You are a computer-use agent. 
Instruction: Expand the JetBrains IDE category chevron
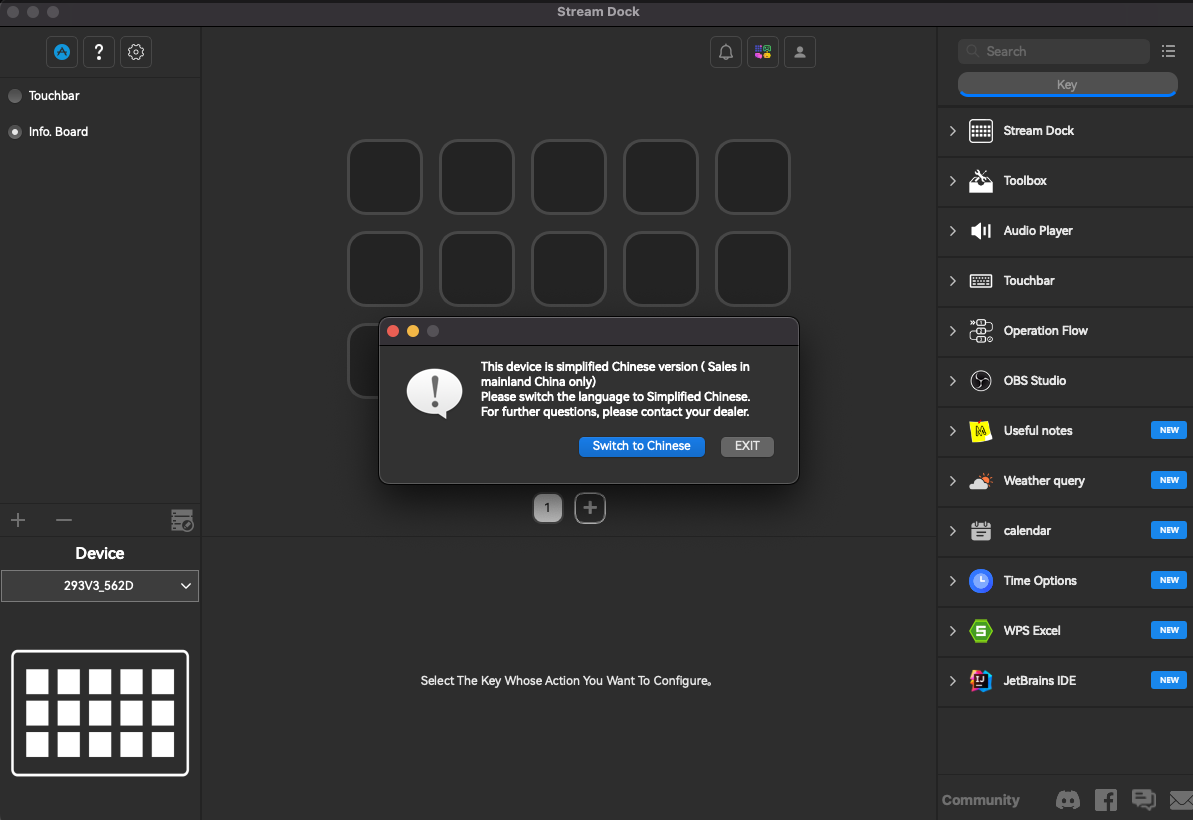coord(953,681)
